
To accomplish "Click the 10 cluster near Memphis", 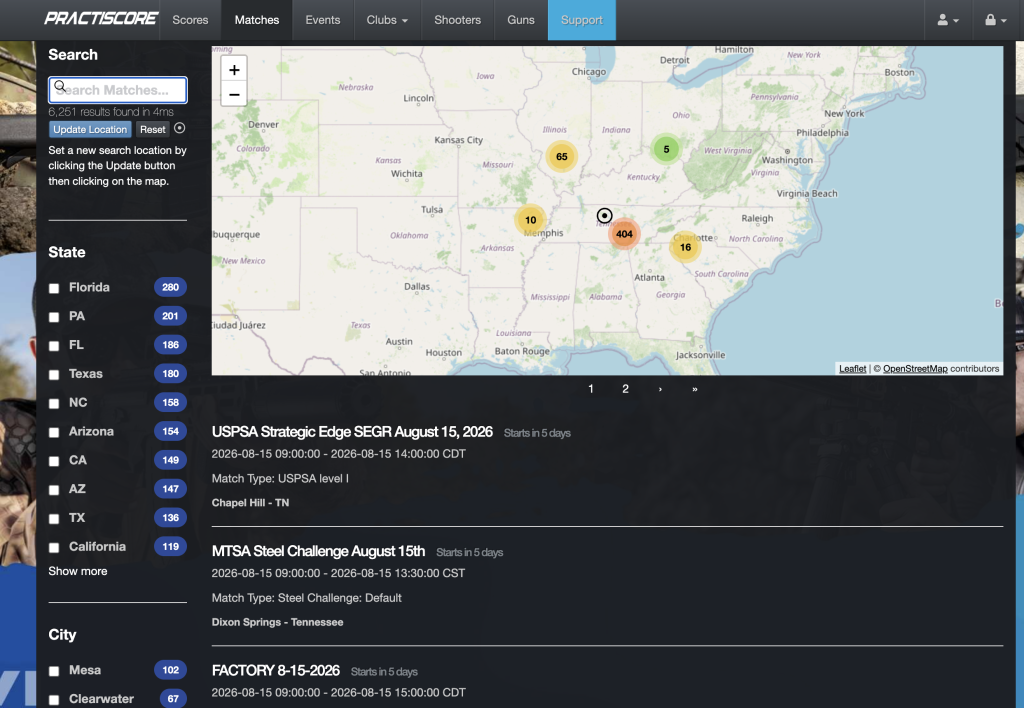I will point(530,220).
